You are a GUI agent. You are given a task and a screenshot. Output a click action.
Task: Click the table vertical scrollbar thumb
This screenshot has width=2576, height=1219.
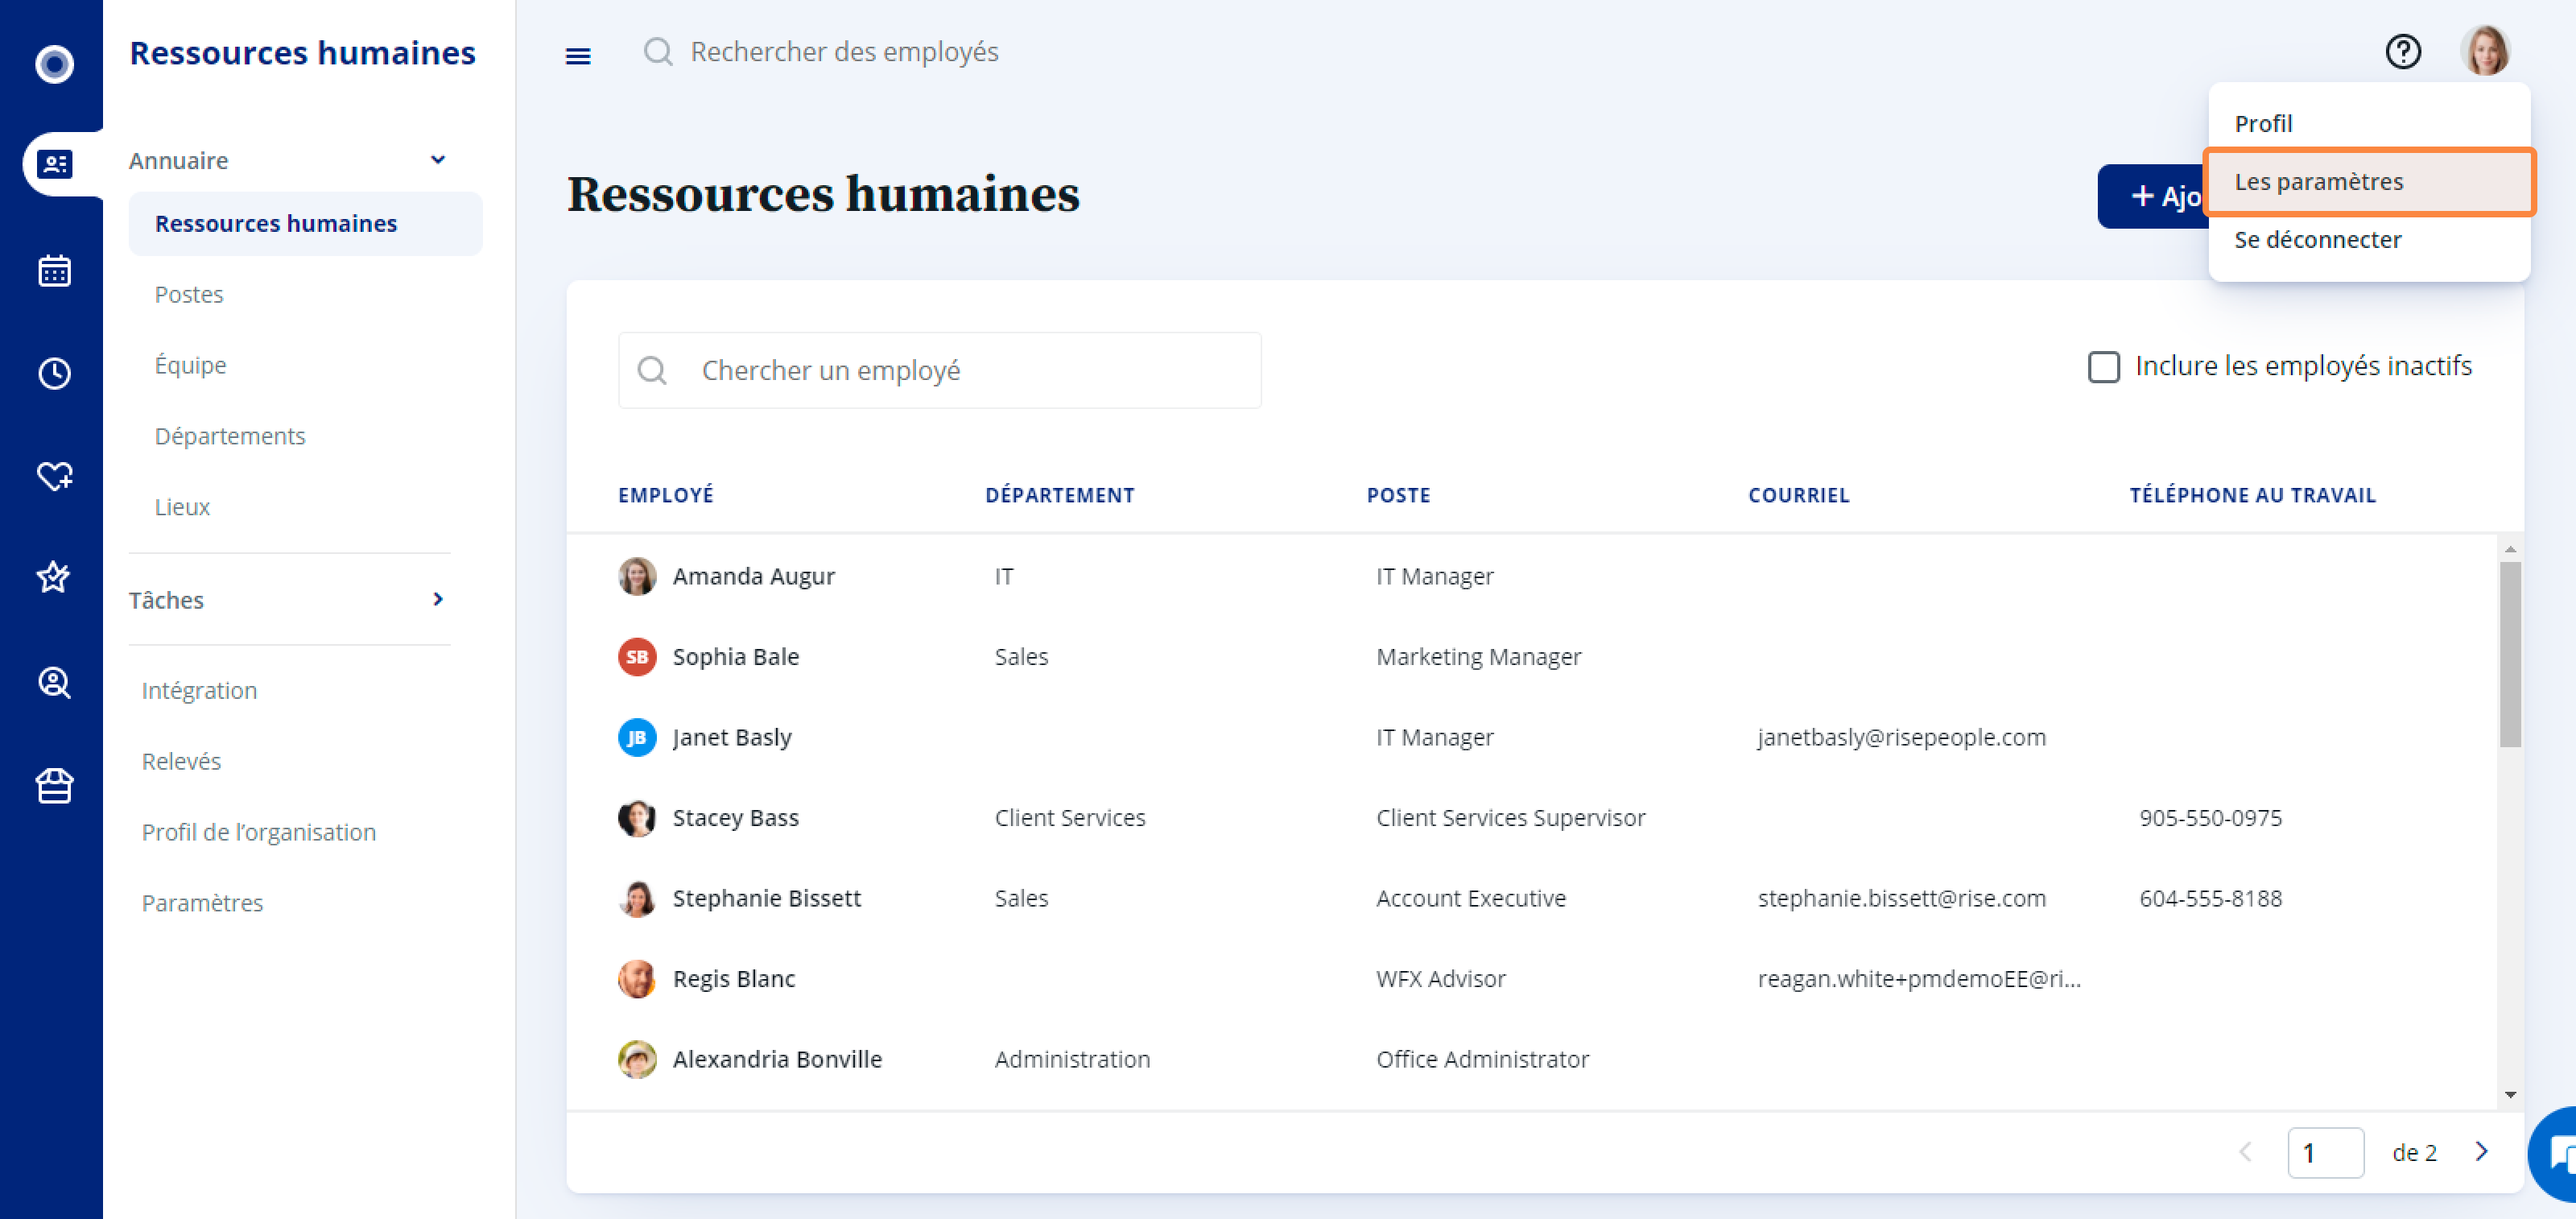click(x=2510, y=654)
